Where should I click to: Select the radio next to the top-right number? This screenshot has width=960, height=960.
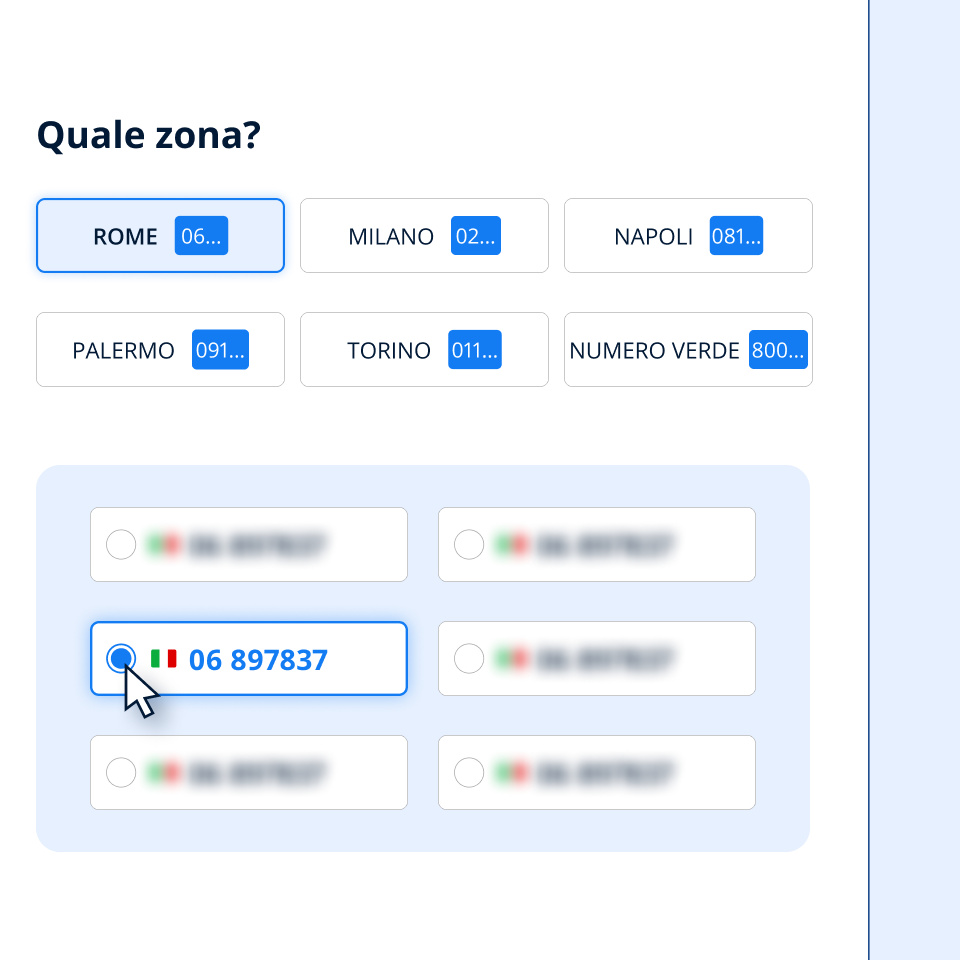click(x=469, y=544)
